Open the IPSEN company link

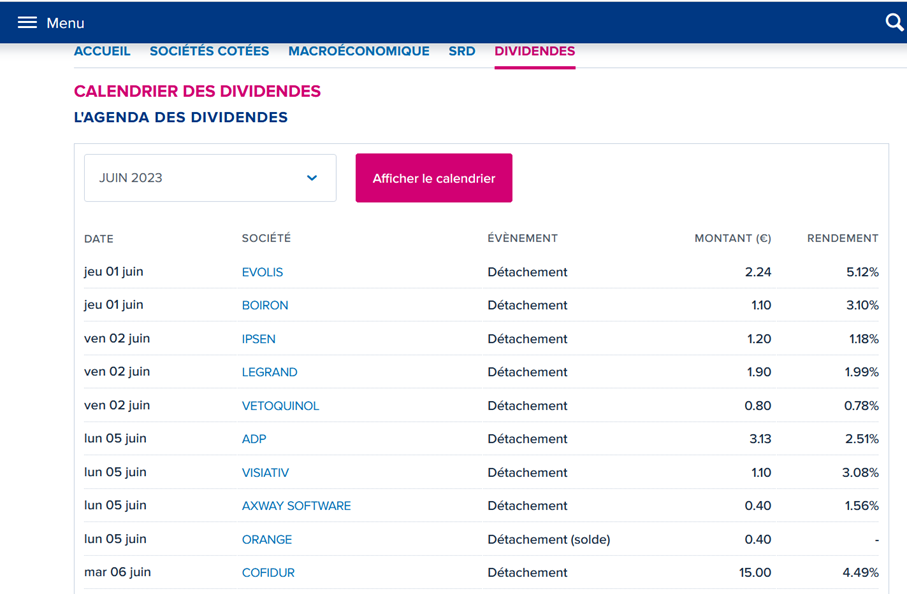[259, 339]
